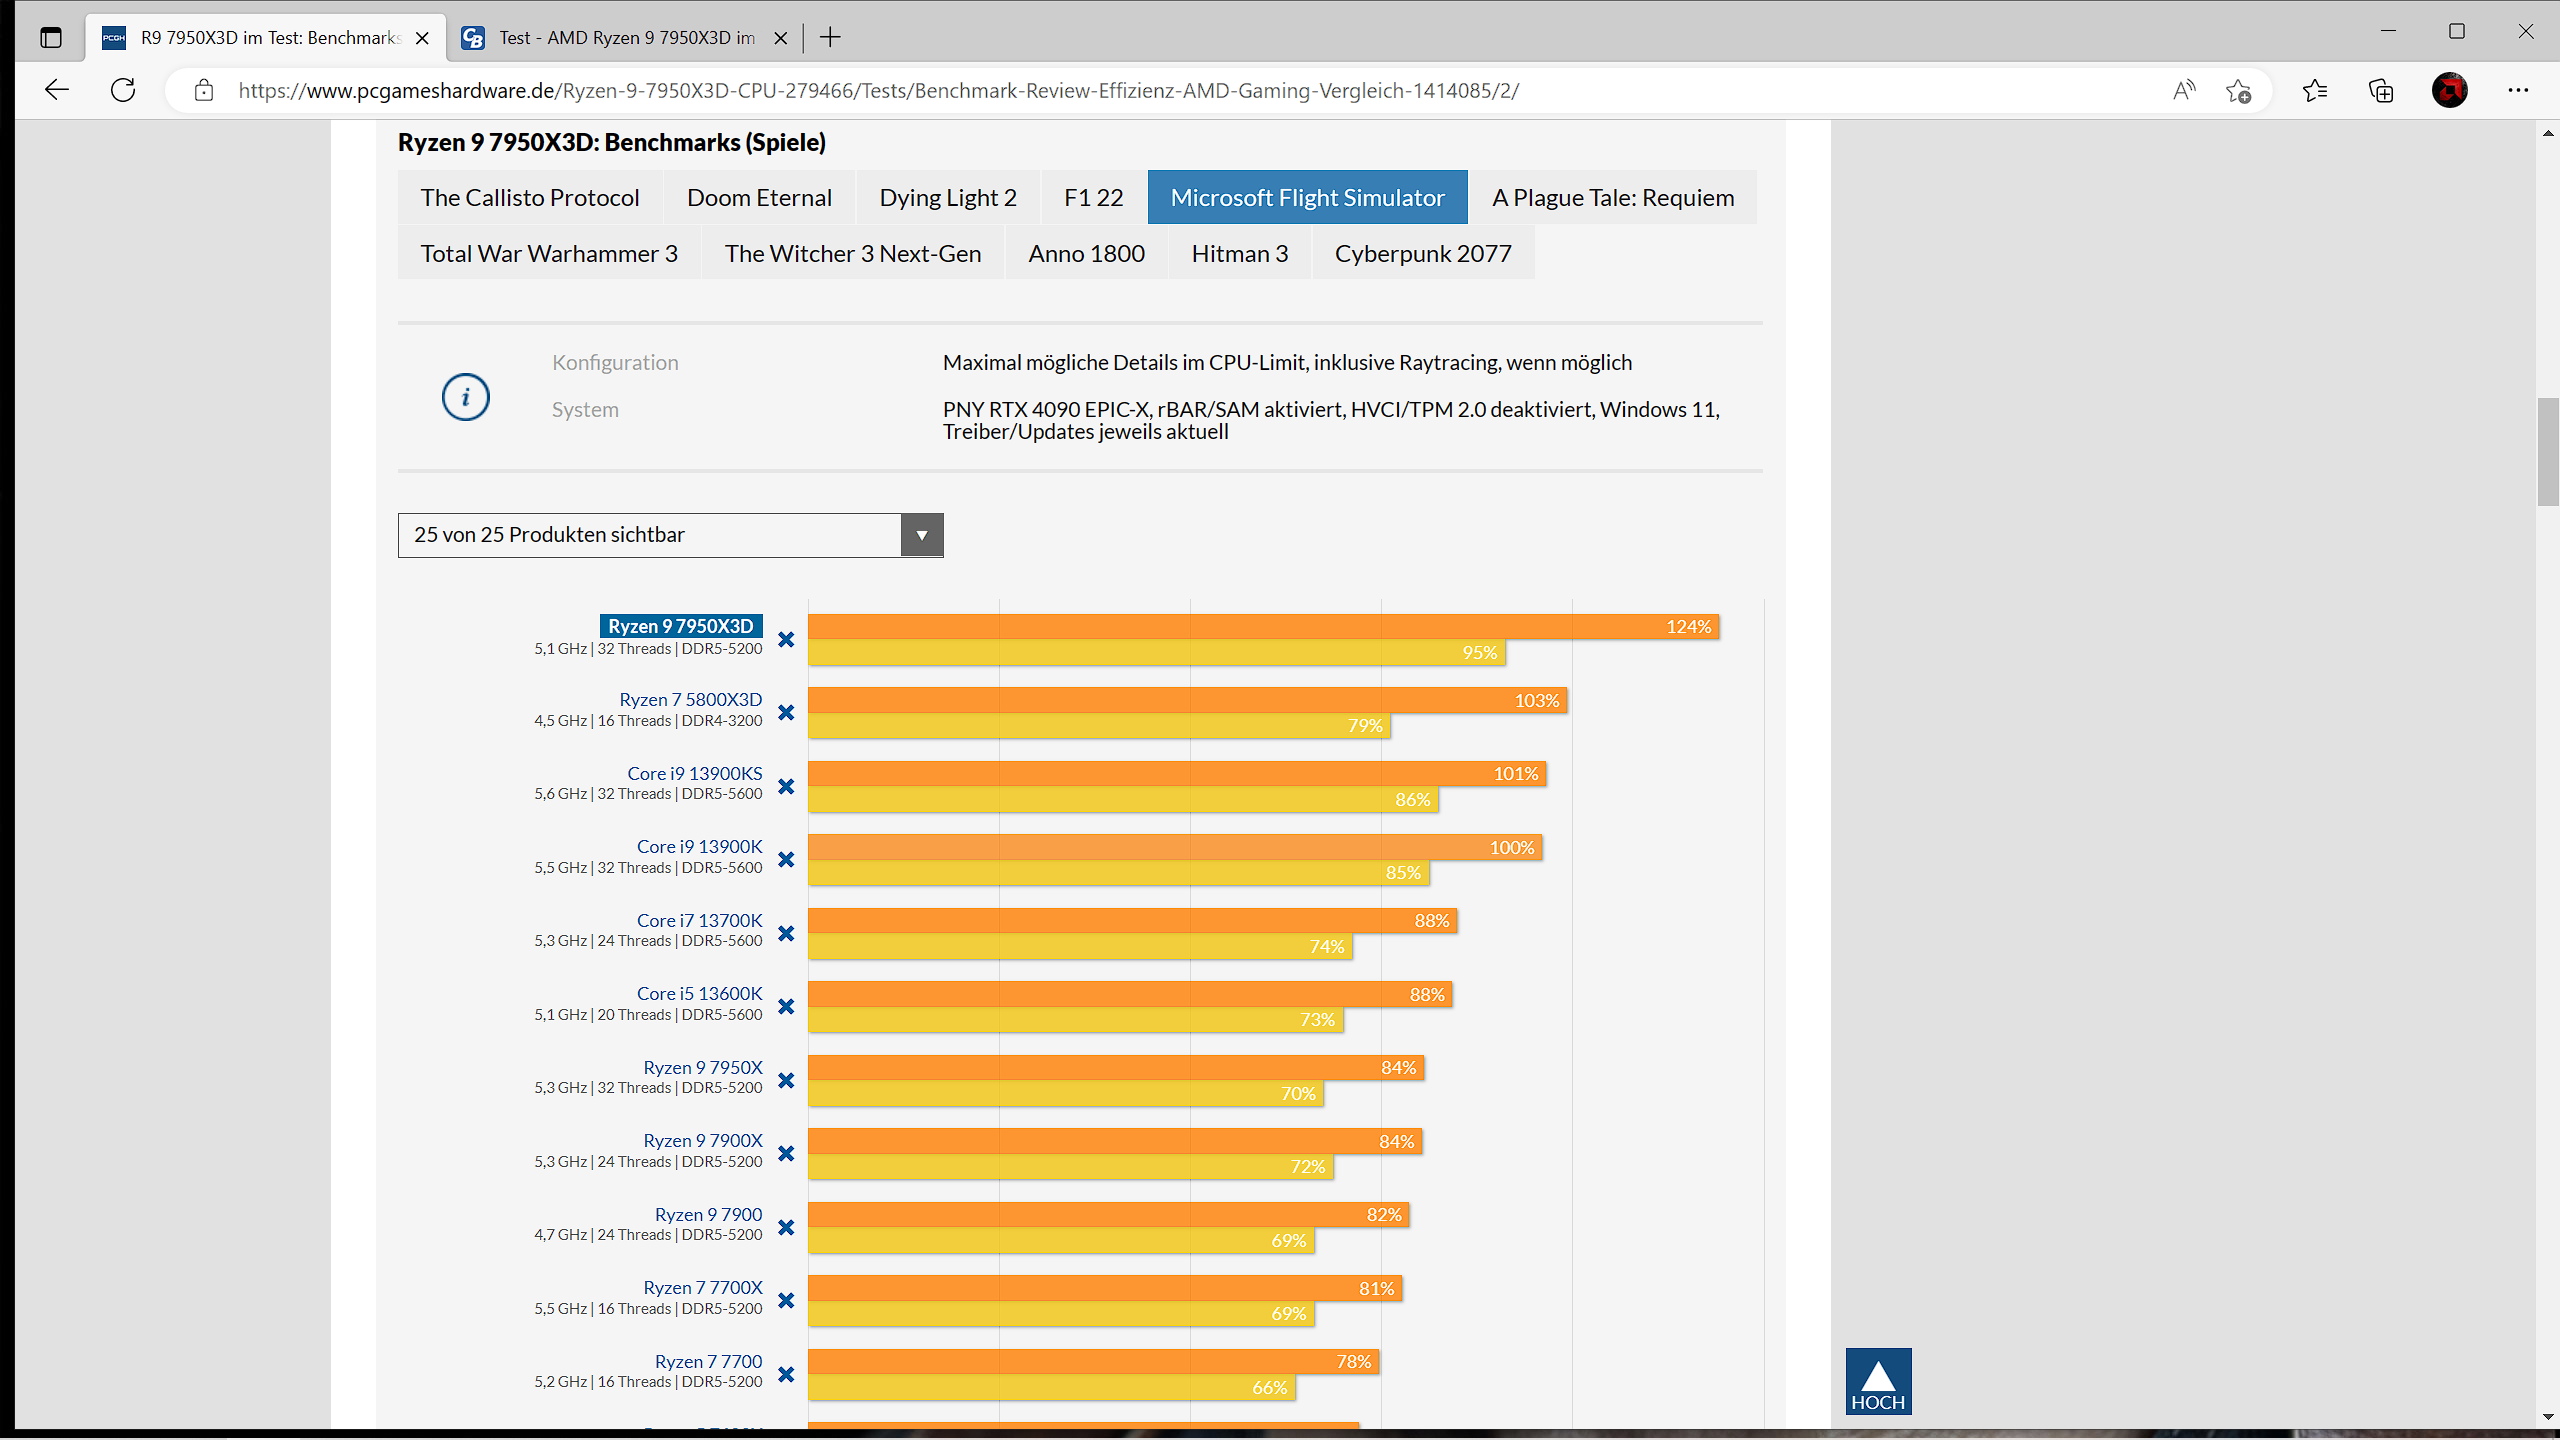Open browser Settings and more menu

2518,90
